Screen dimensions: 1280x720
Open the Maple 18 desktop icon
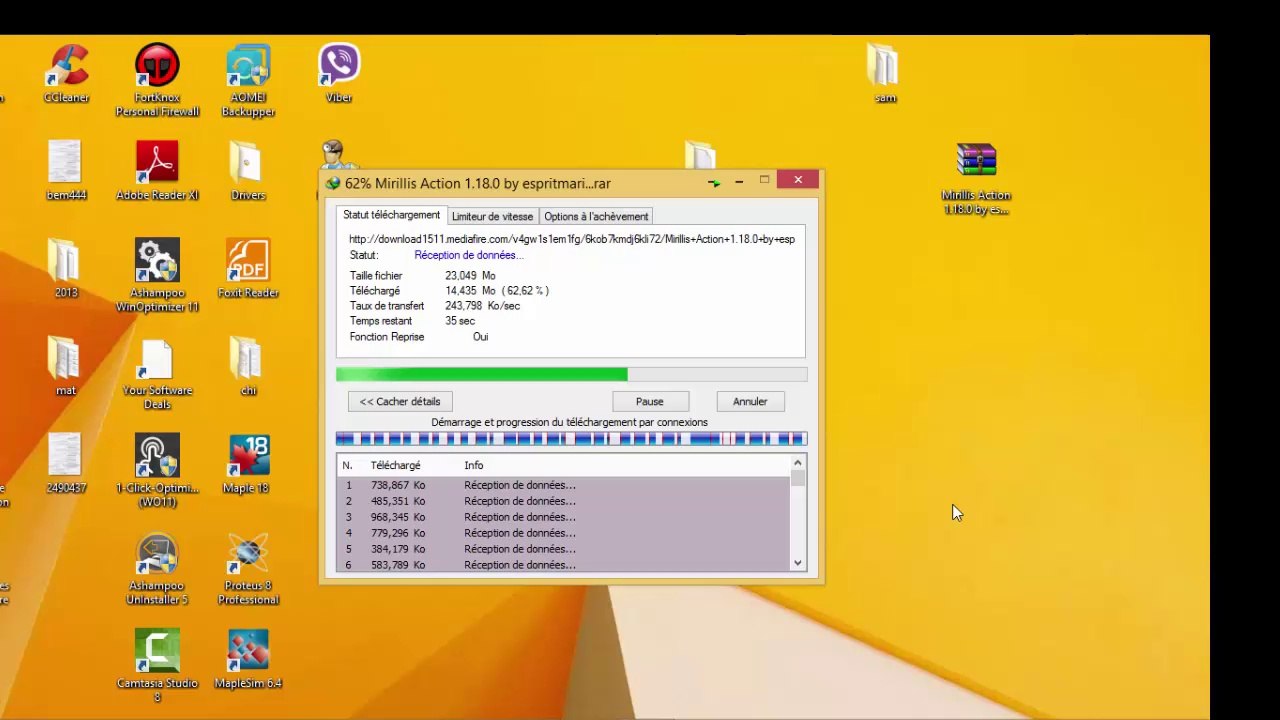pyautogui.click(x=248, y=463)
